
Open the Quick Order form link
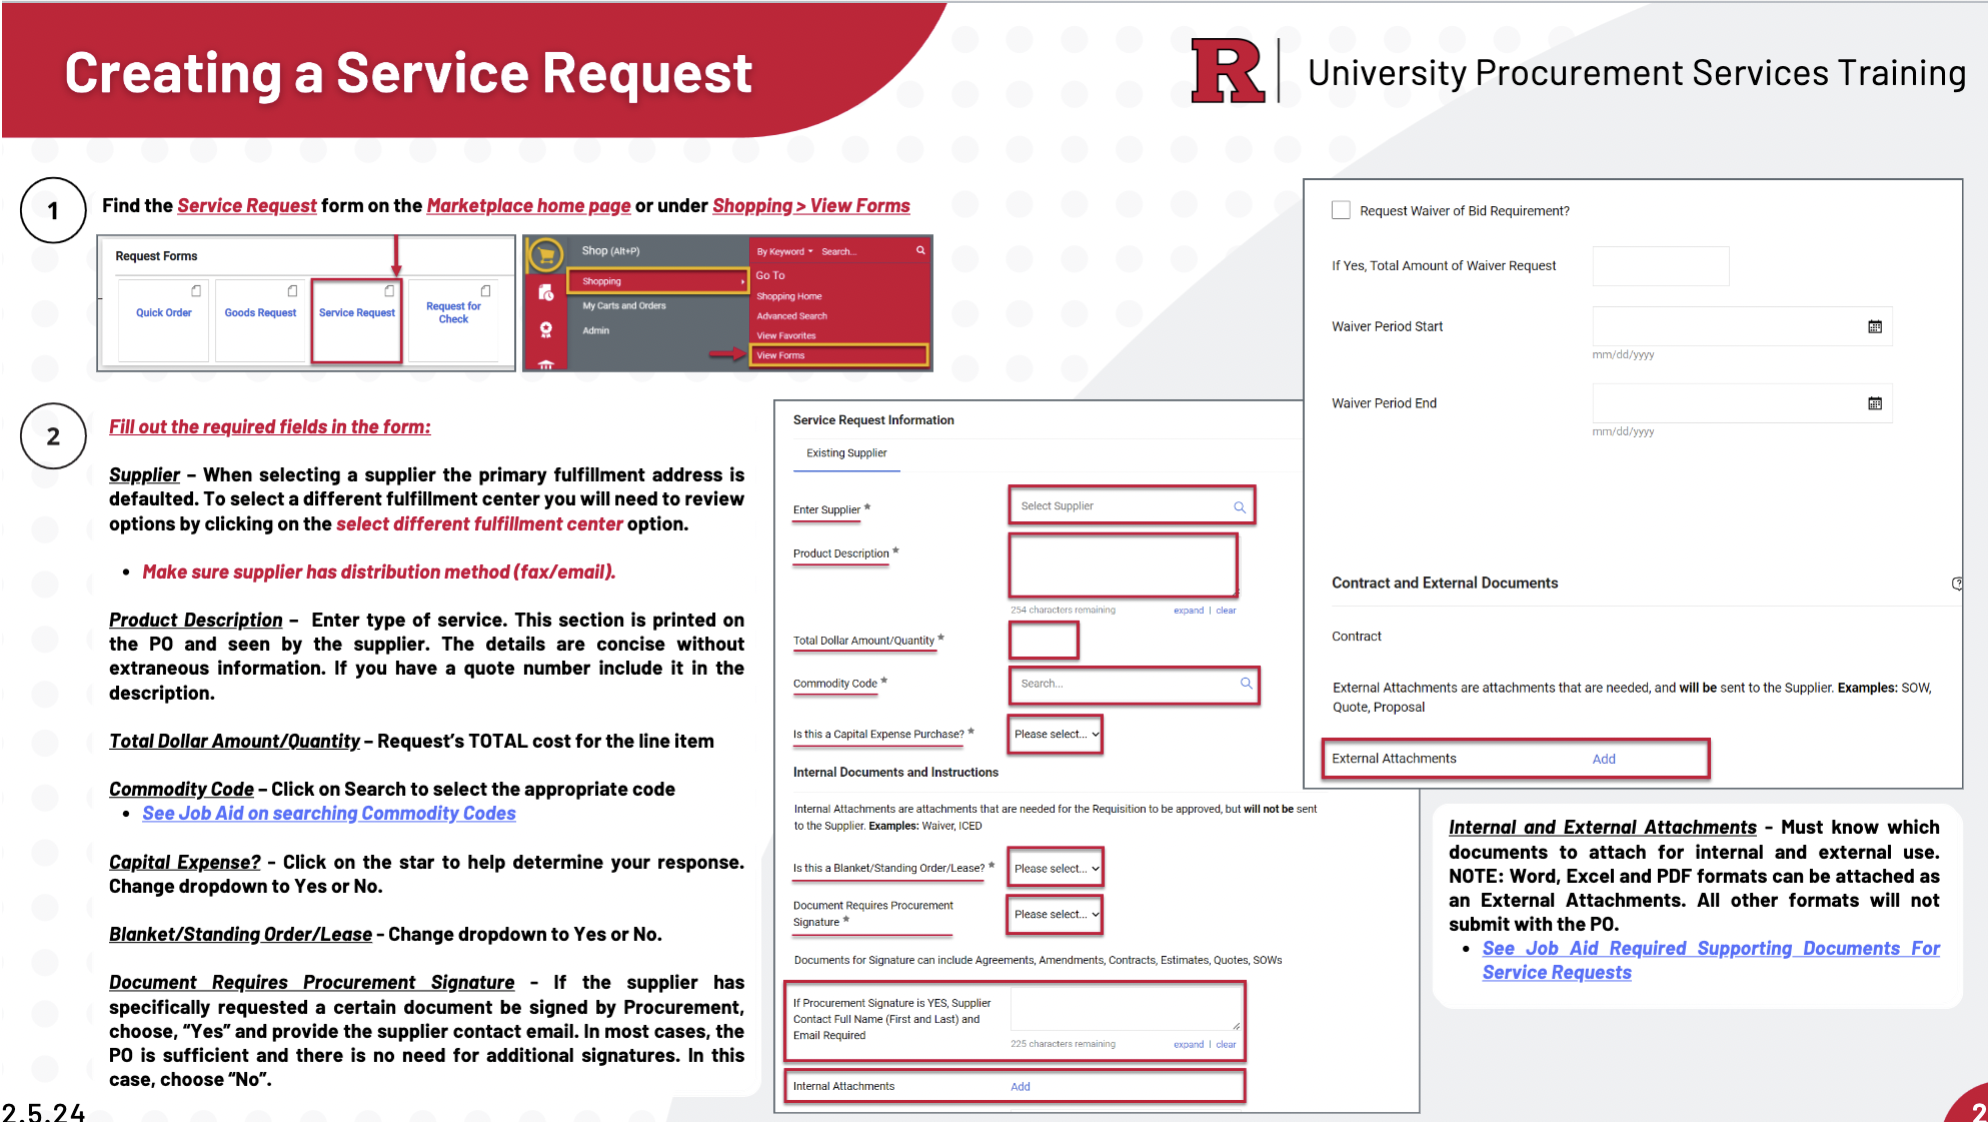[x=164, y=313]
